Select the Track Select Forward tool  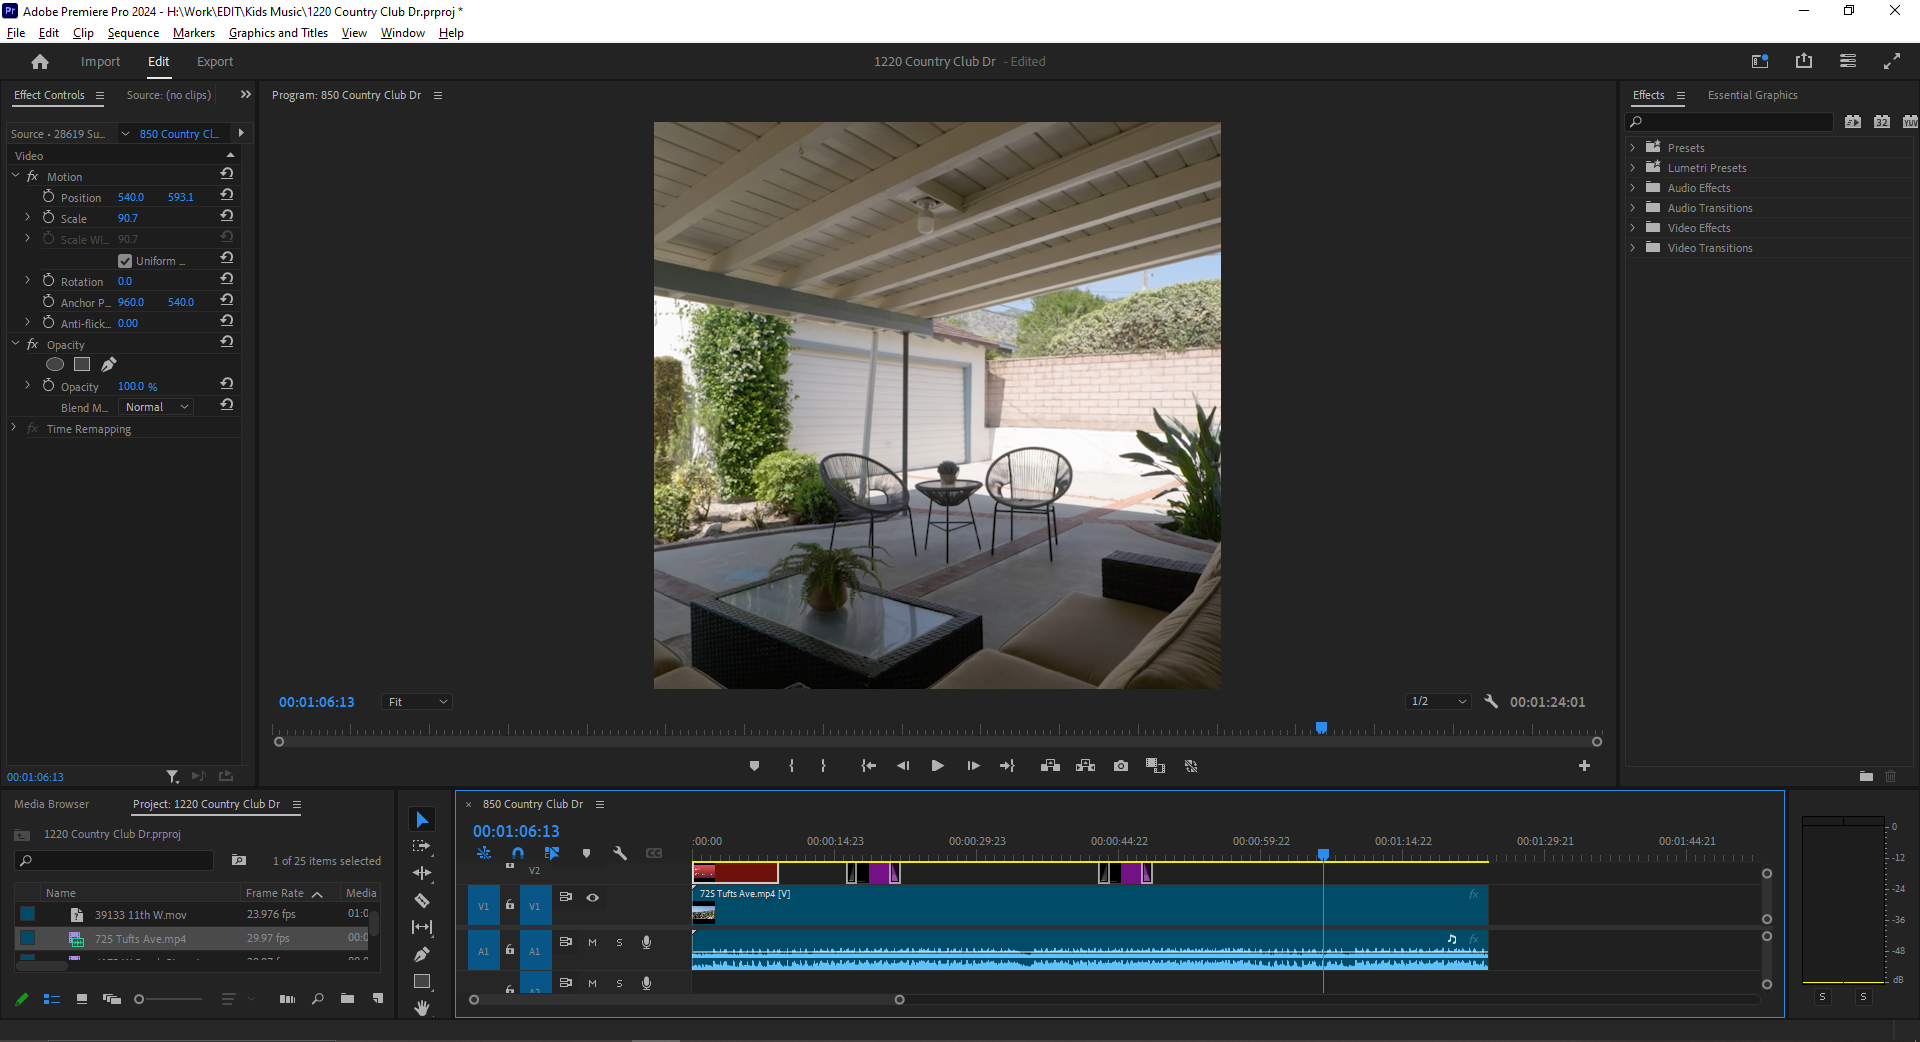coord(422,846)
